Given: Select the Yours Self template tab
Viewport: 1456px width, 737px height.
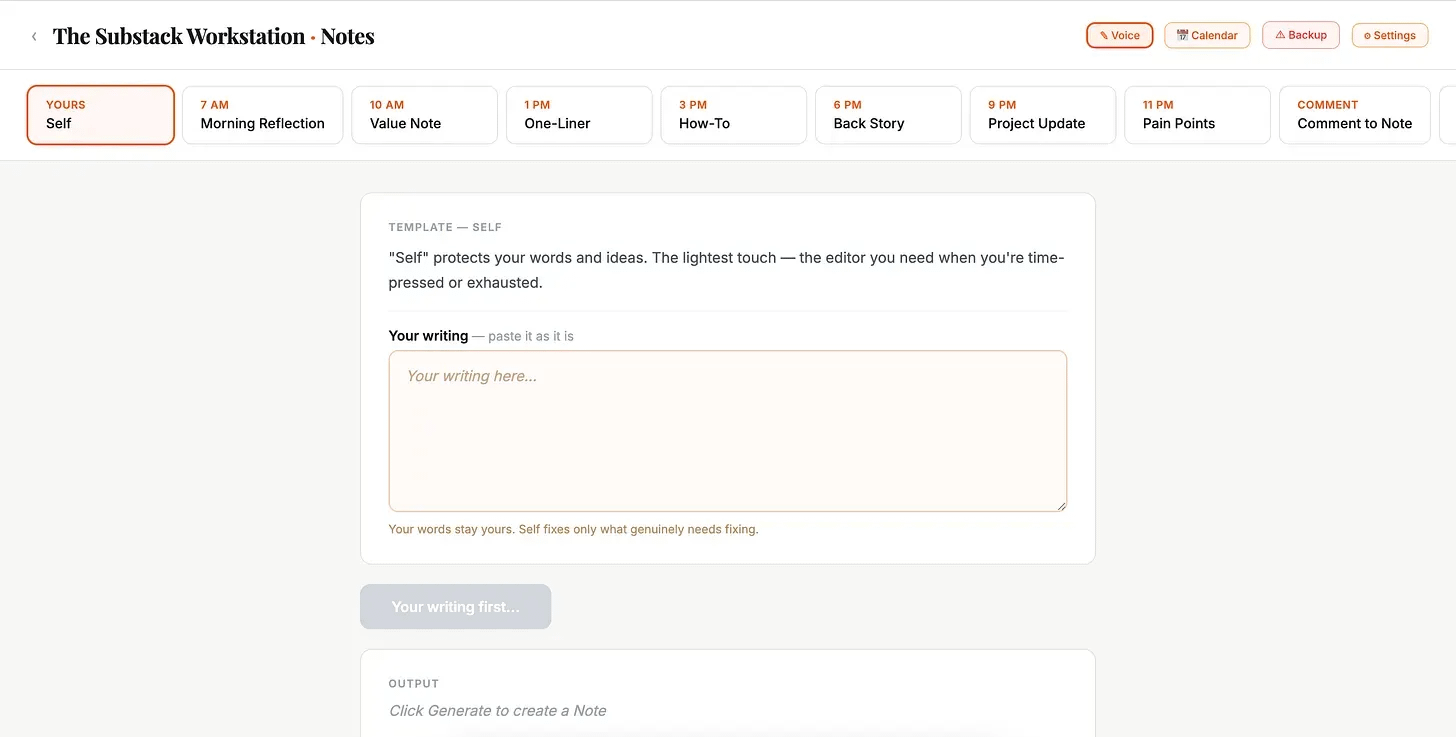Looking at the screenshot, I should [101, 115].
